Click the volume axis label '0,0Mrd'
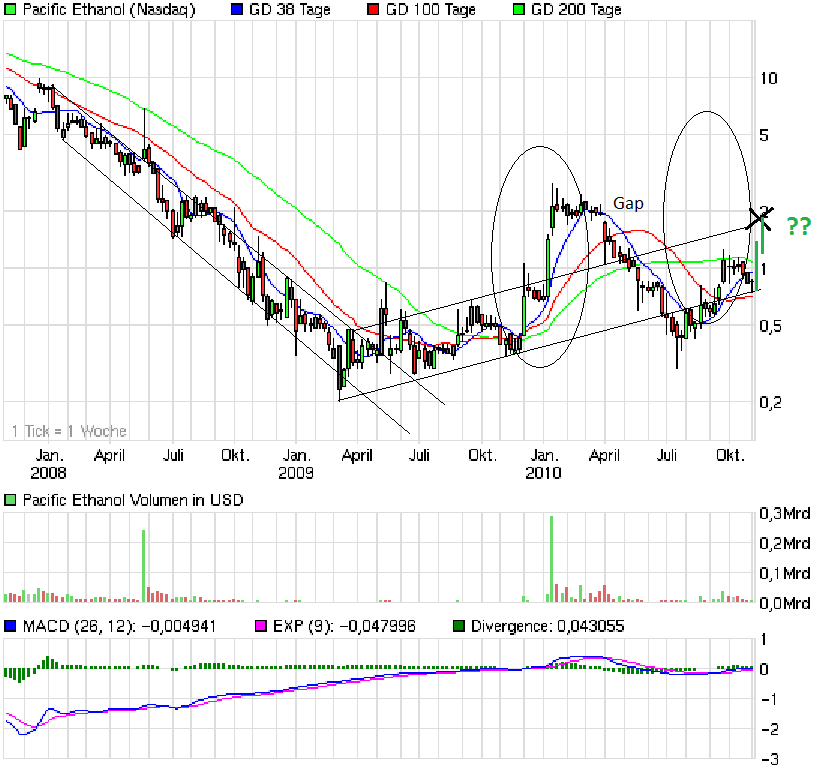This screenshot has width=817, height=771. [x=785, y=603]
